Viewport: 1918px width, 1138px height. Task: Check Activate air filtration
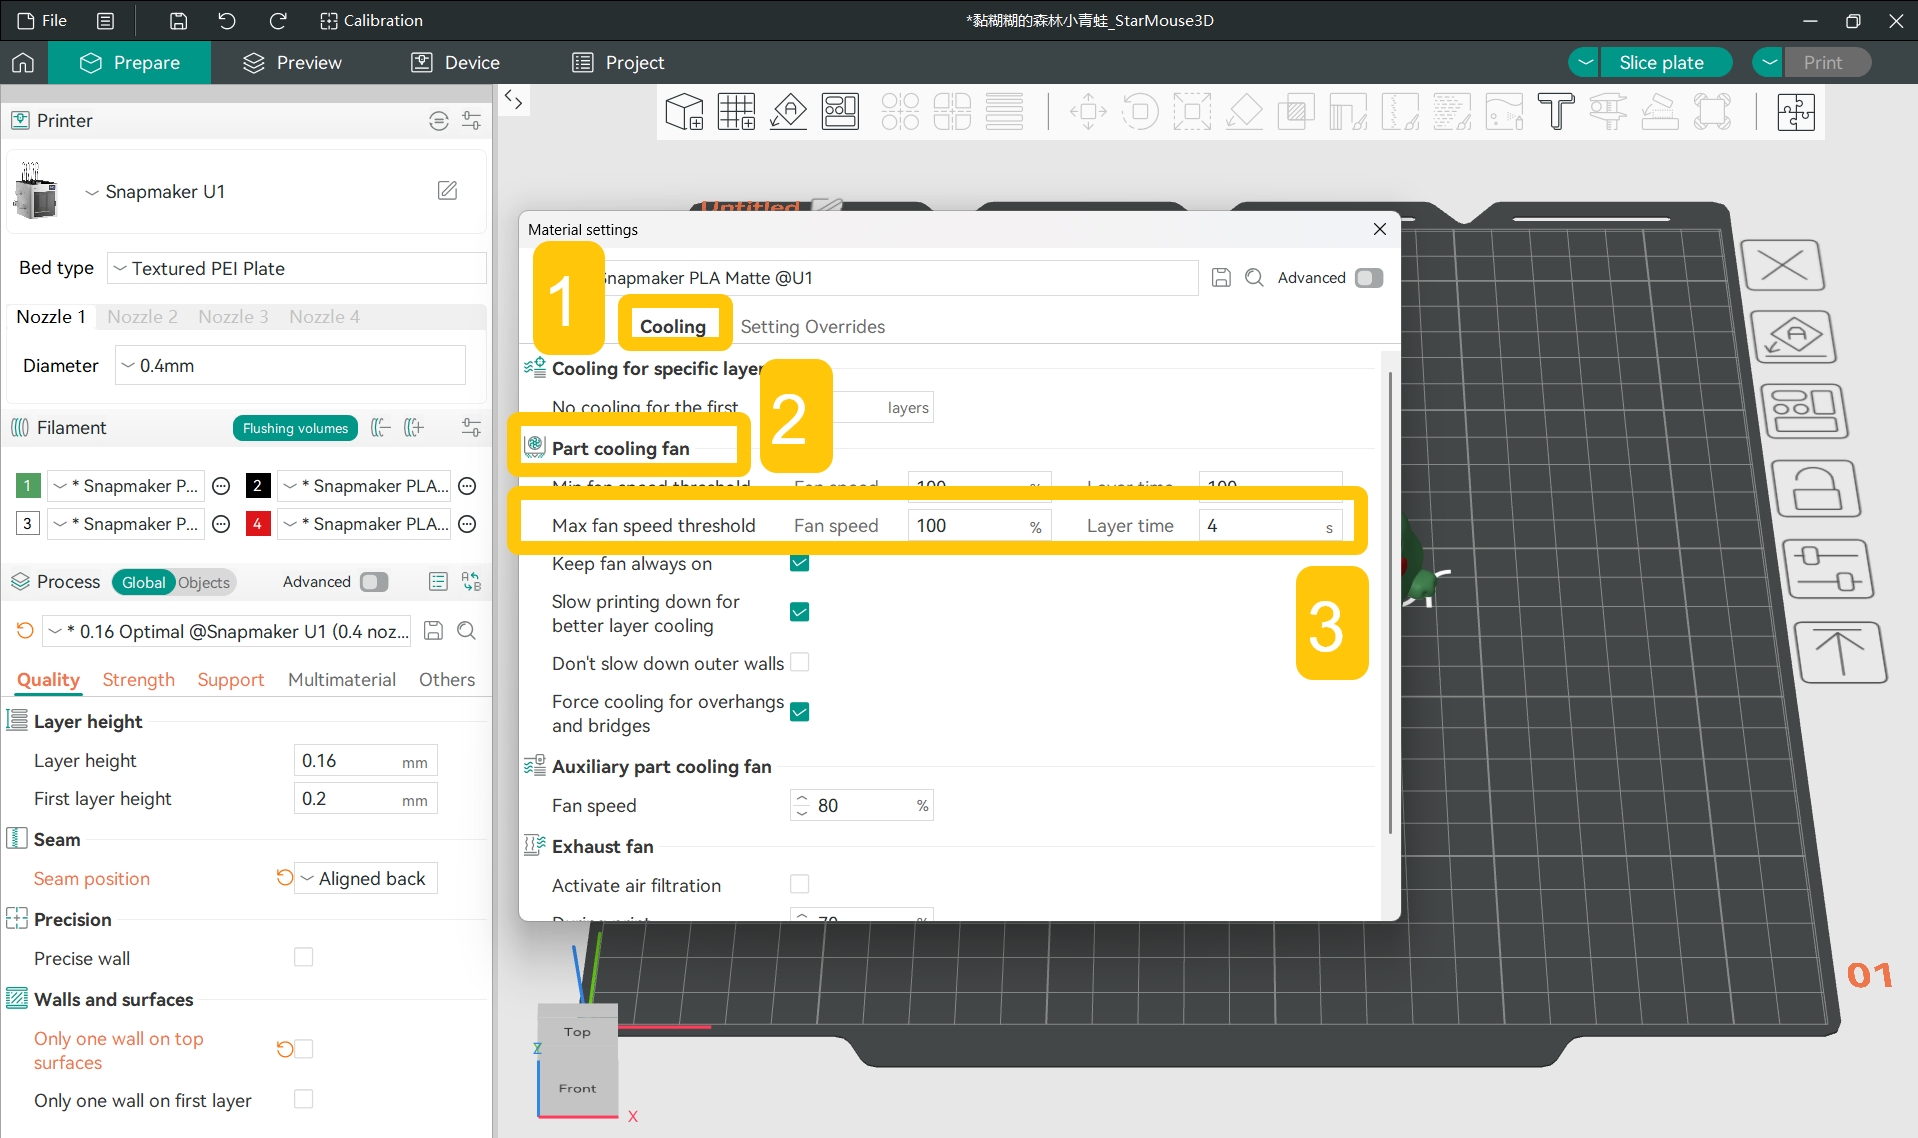(x=799, y=884)
